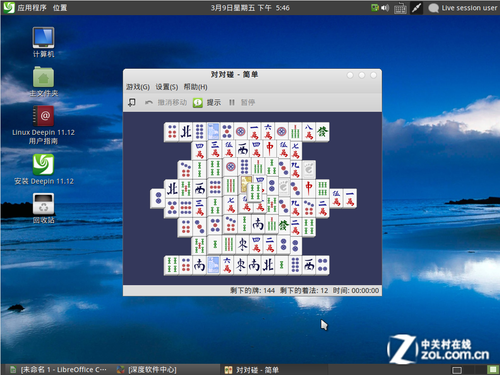Image resolution: width=500 pixels, height=375 pixels.
Task: Click the 剩下的牌: 144 status text
Action: (252, 290)
